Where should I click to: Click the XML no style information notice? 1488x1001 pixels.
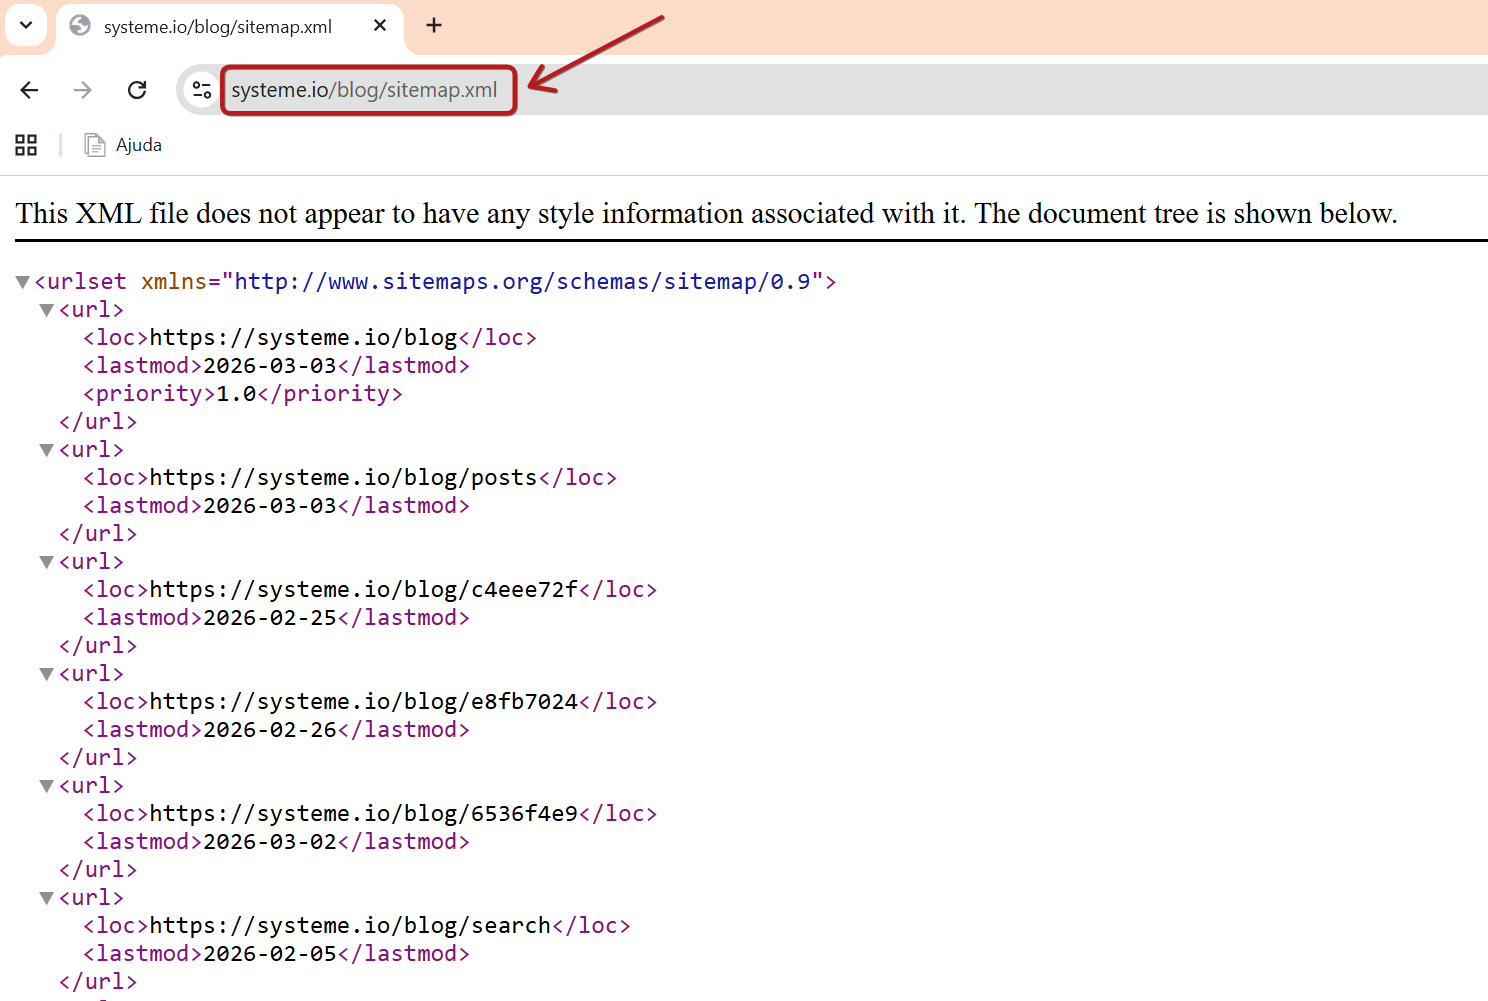706,214
